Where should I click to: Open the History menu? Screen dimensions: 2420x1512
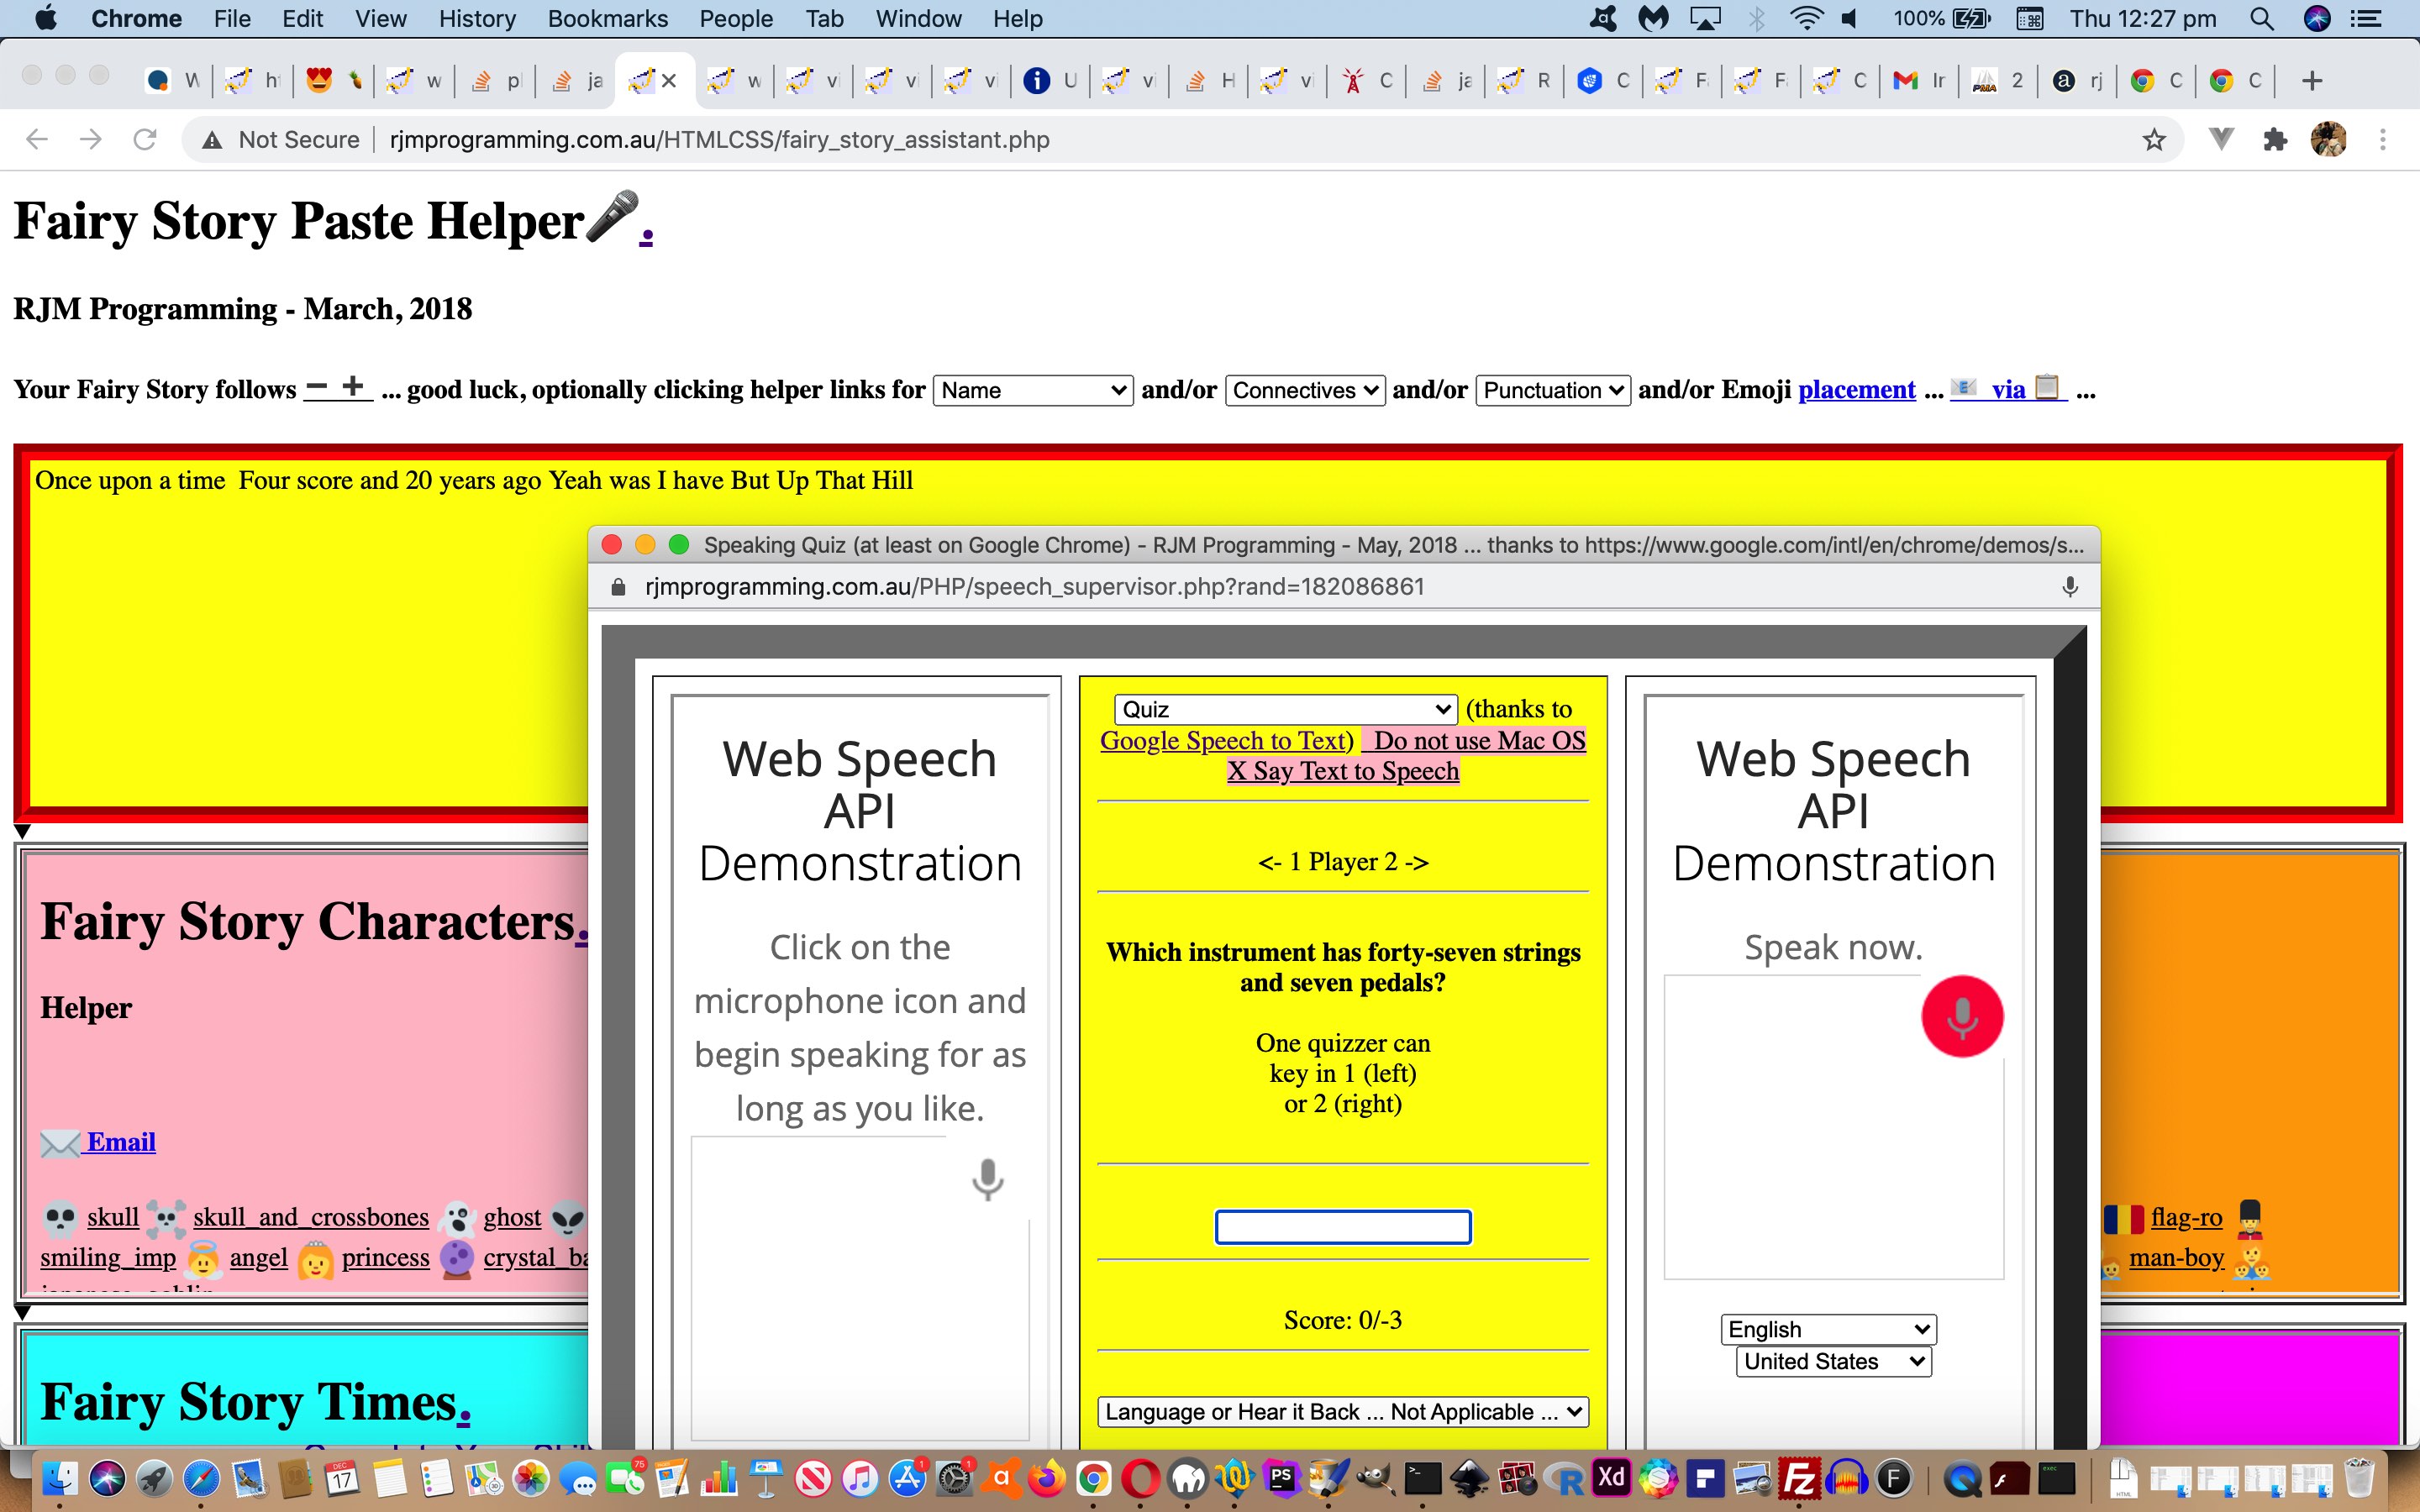point(477,19)
